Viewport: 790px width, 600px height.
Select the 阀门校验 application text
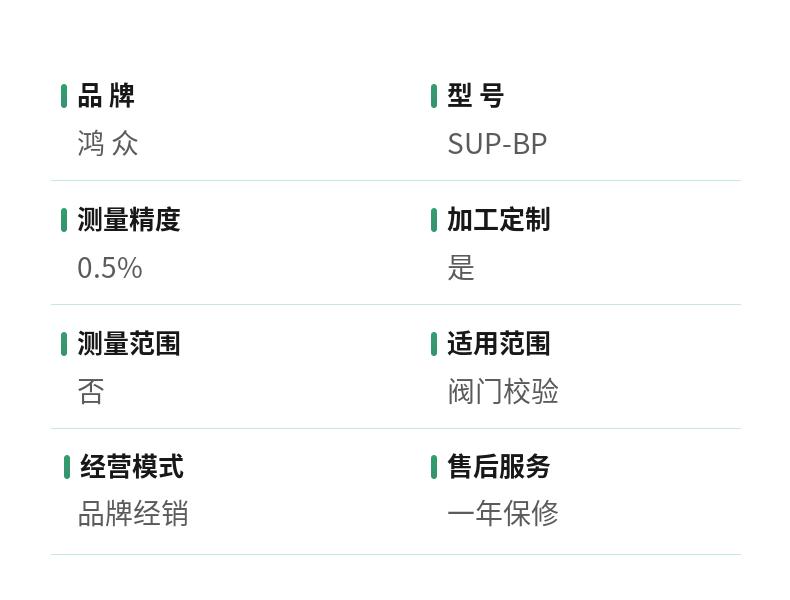(503, 391)
